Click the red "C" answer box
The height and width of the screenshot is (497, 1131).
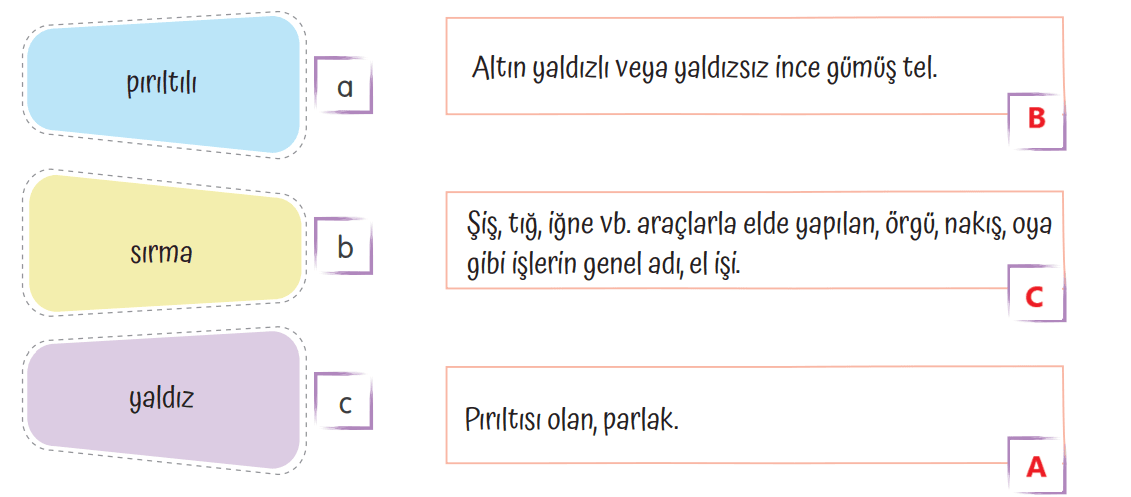(x=1036, y=295)
